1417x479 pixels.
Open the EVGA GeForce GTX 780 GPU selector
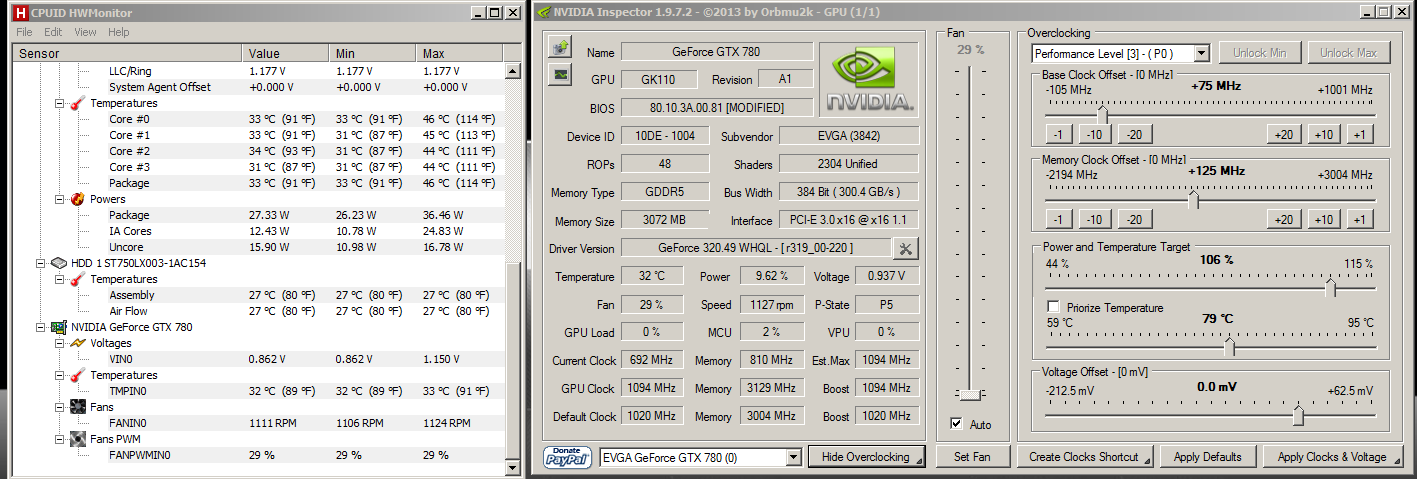[x=793, y=457]
